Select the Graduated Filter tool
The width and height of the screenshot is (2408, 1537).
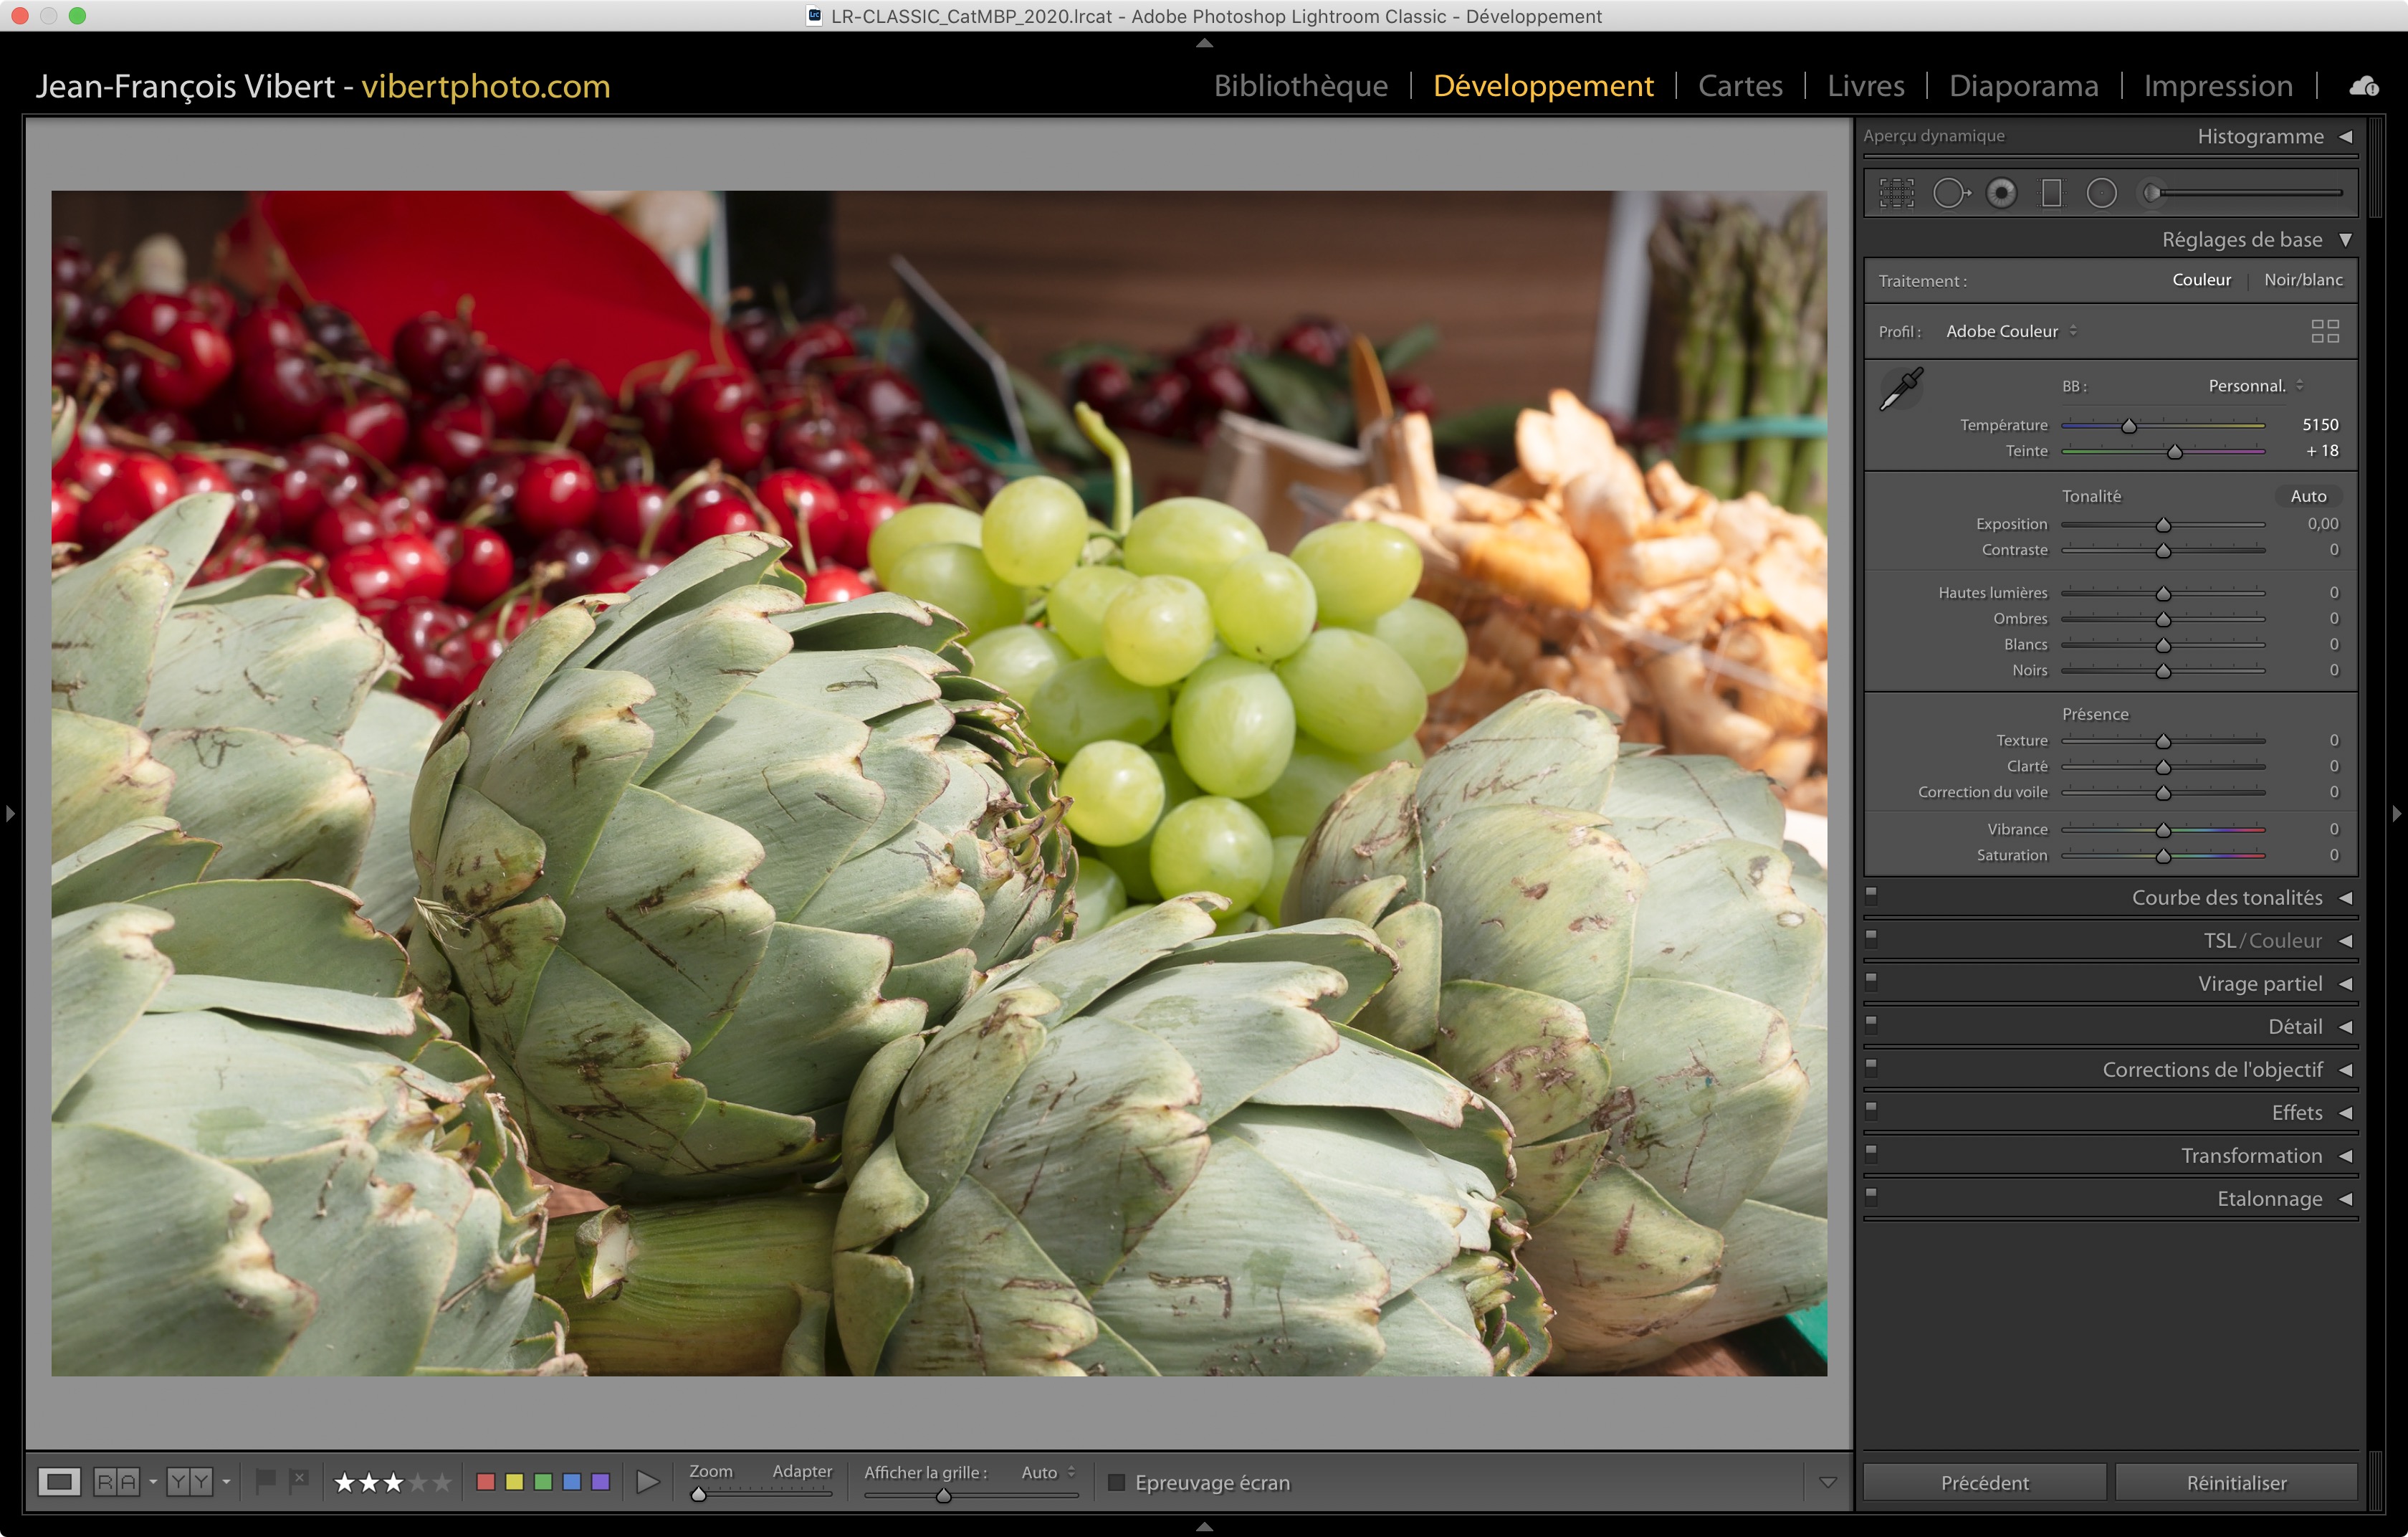coord(2051,193)
